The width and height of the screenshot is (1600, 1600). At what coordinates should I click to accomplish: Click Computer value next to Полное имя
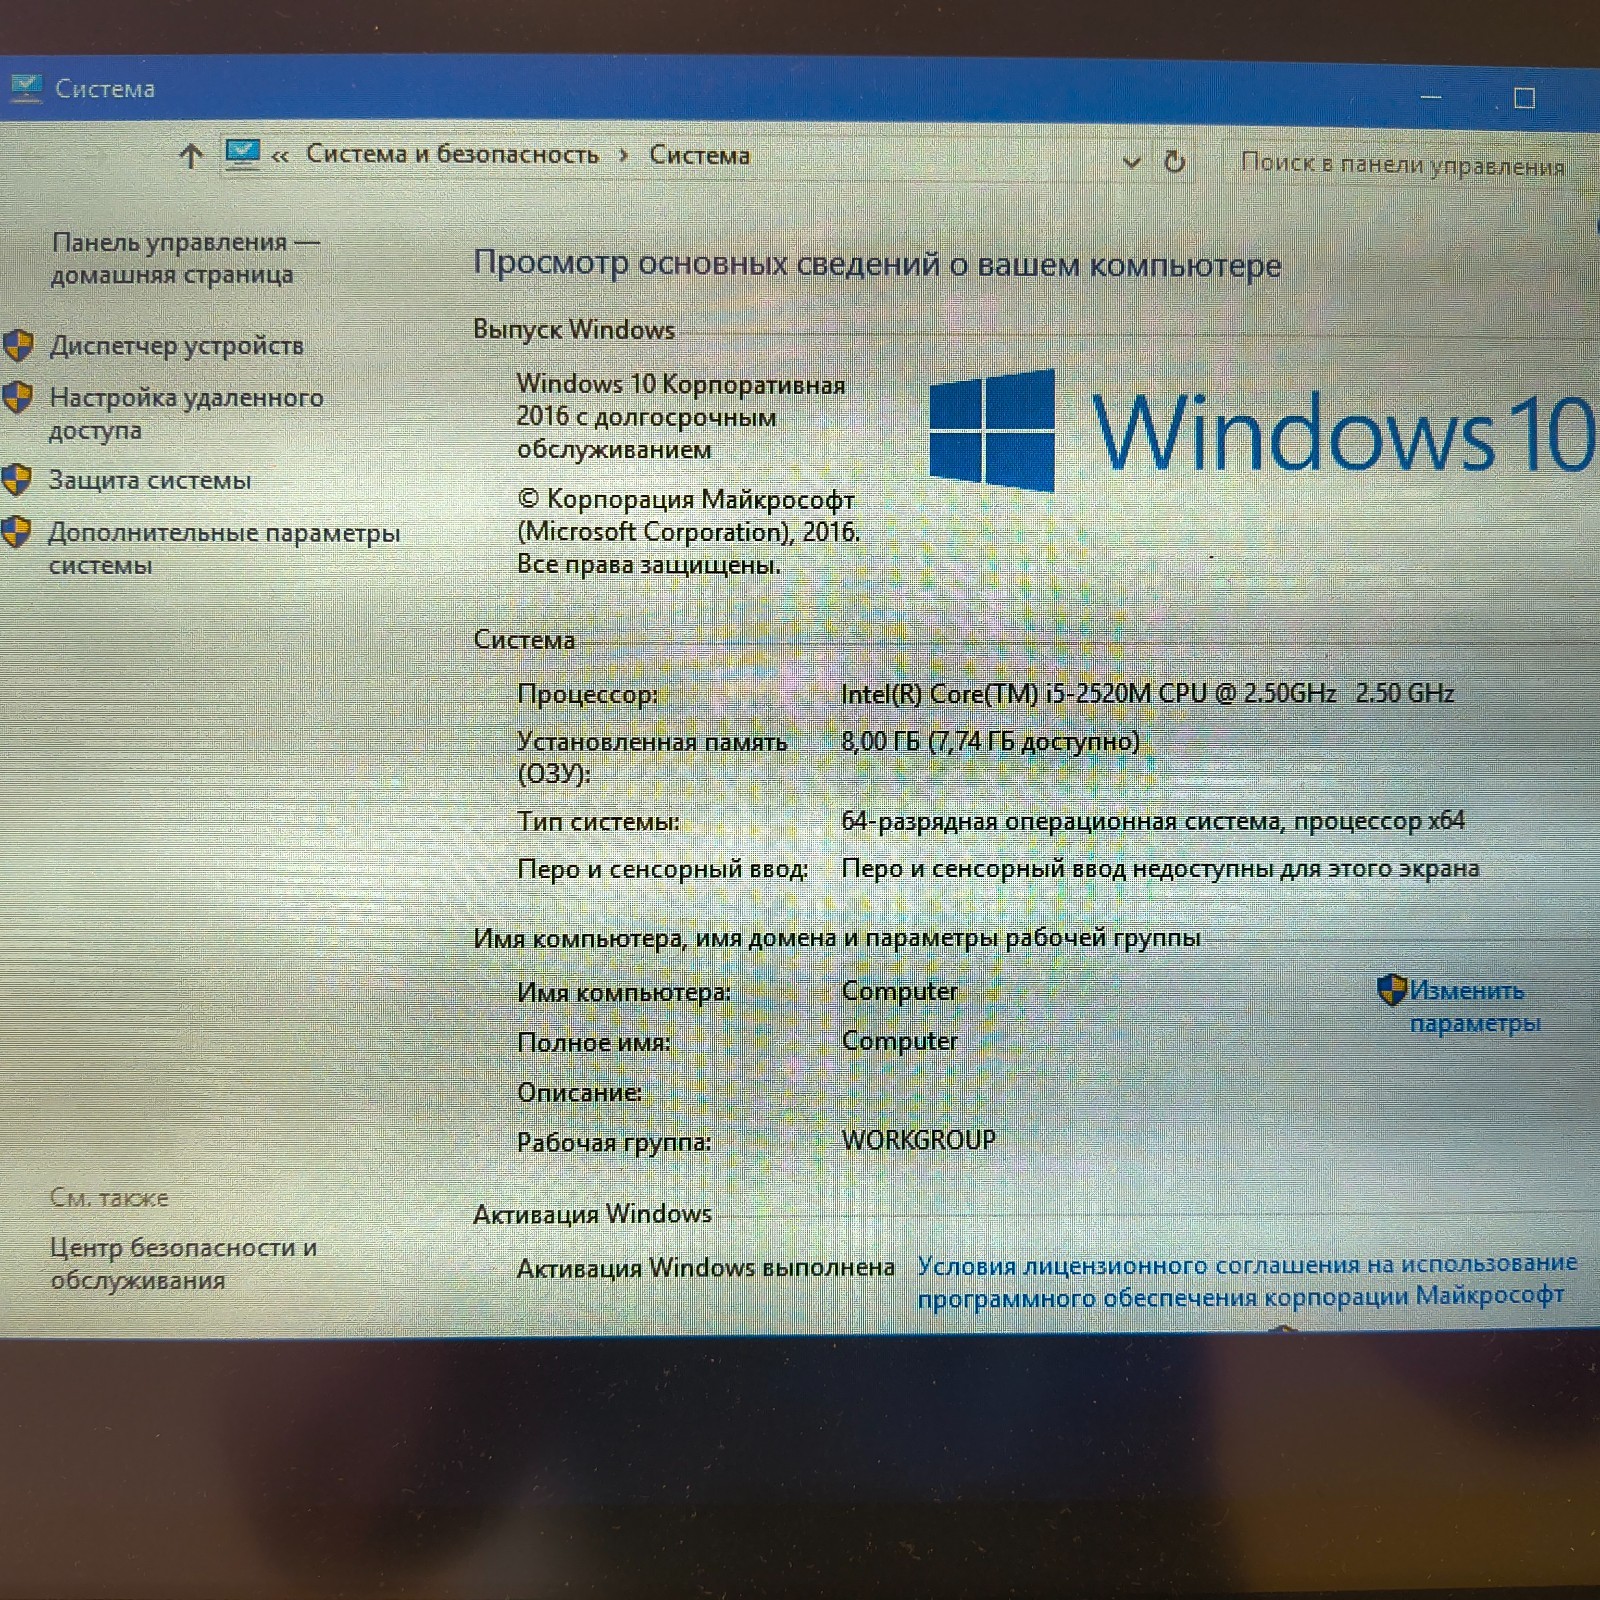(x=899, y=1041)
